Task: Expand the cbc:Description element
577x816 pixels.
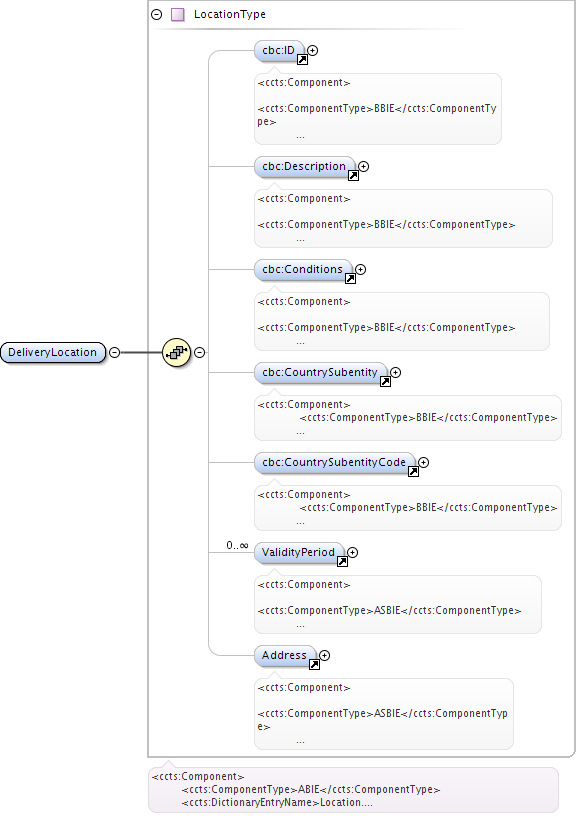Action: click(x=364, y=167)
